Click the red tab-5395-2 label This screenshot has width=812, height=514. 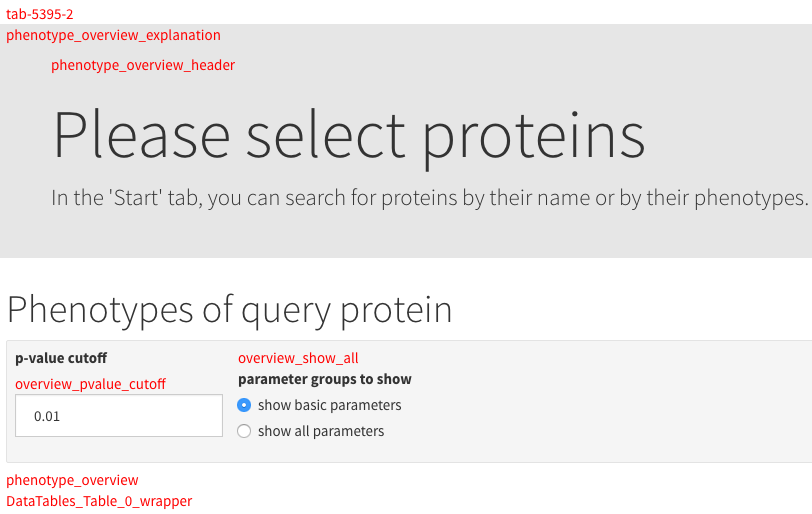tap(40, 15)
